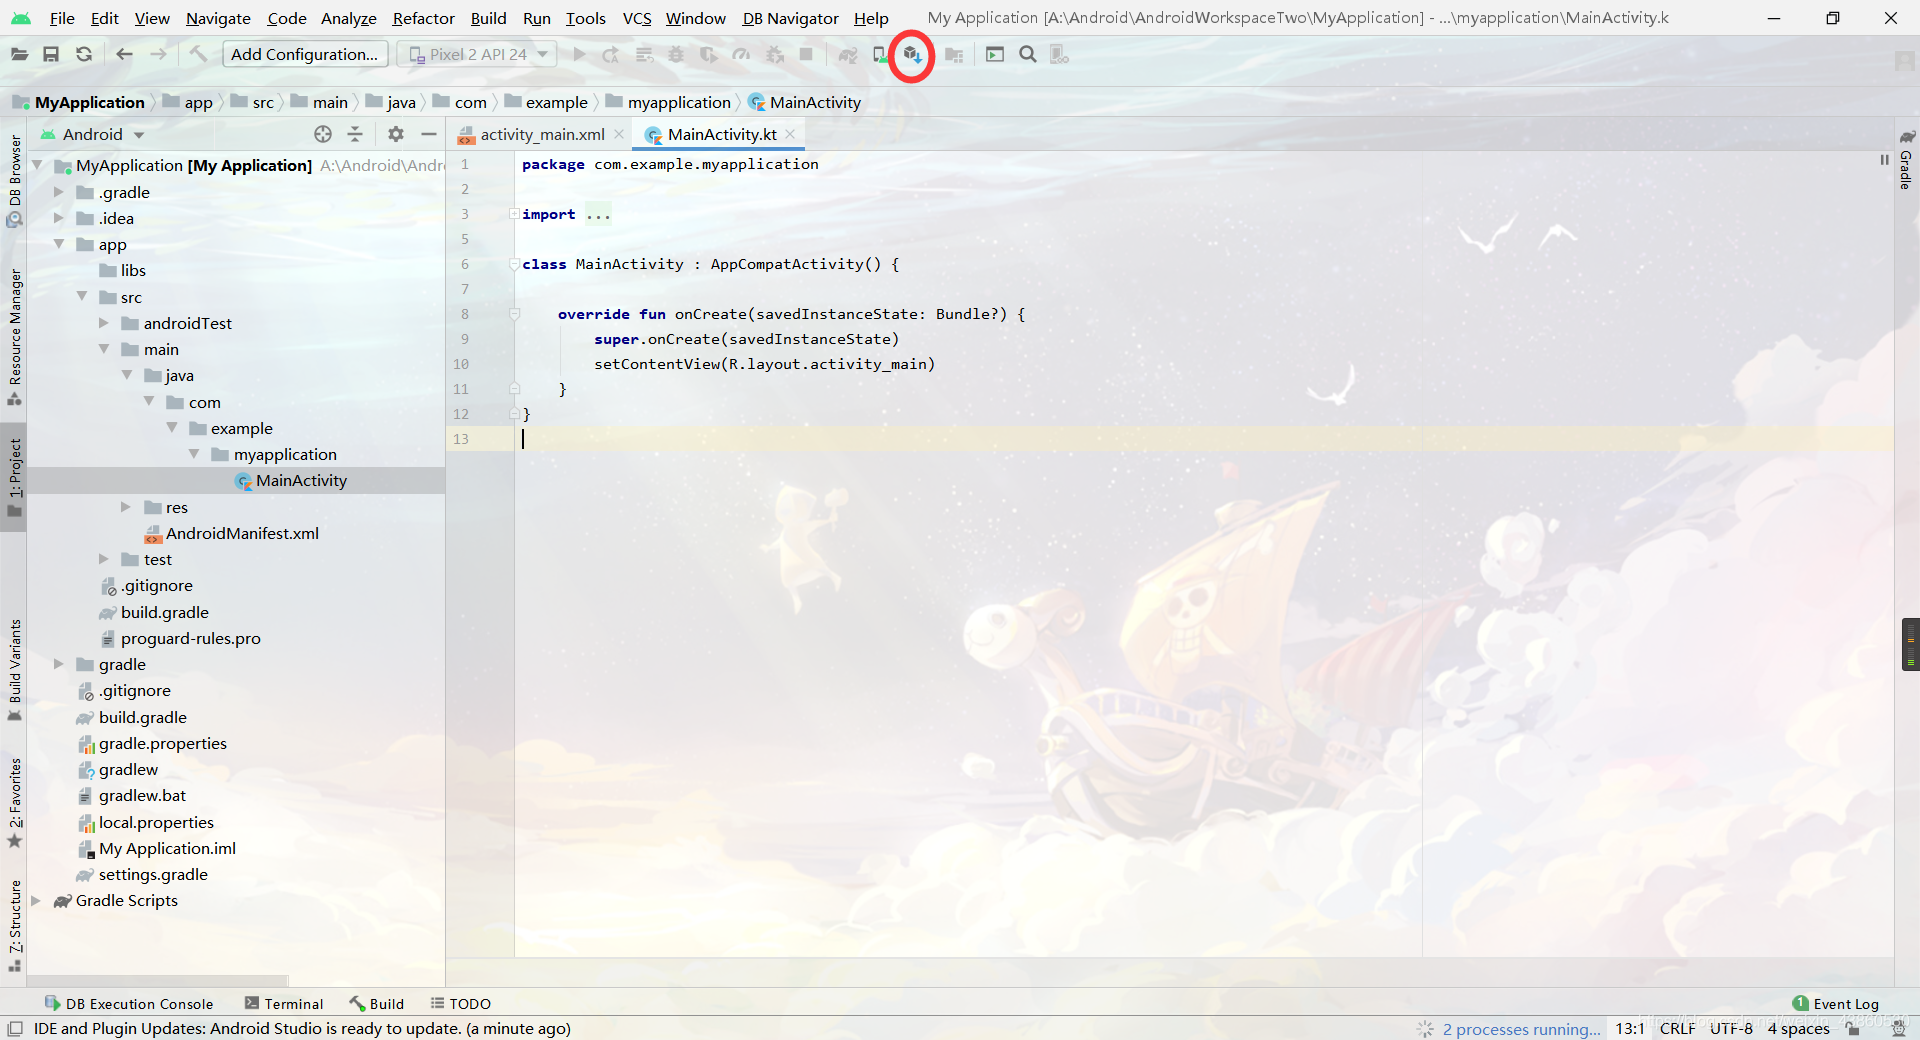The width and height of the screenshot is (1920, 1040).
Task: Expand the .idea folder arrow
Action: click(x=58, y=218)
